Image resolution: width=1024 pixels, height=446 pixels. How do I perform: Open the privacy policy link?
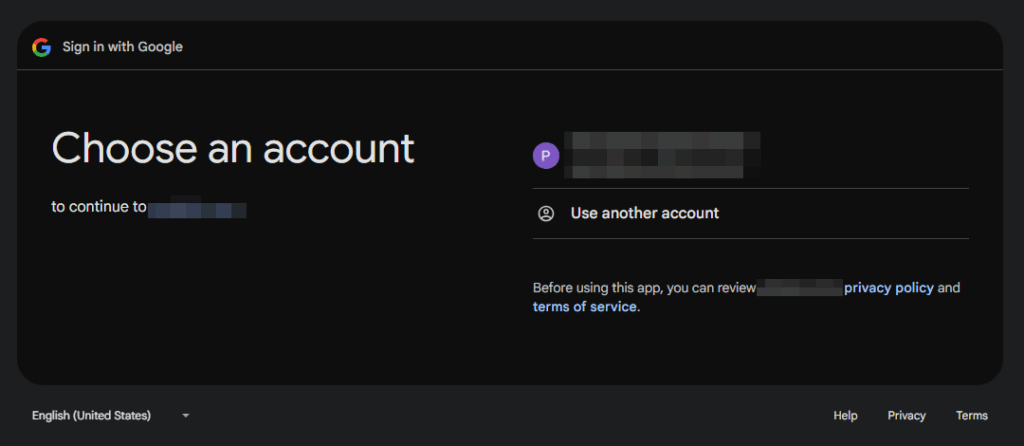pos(888,288)
